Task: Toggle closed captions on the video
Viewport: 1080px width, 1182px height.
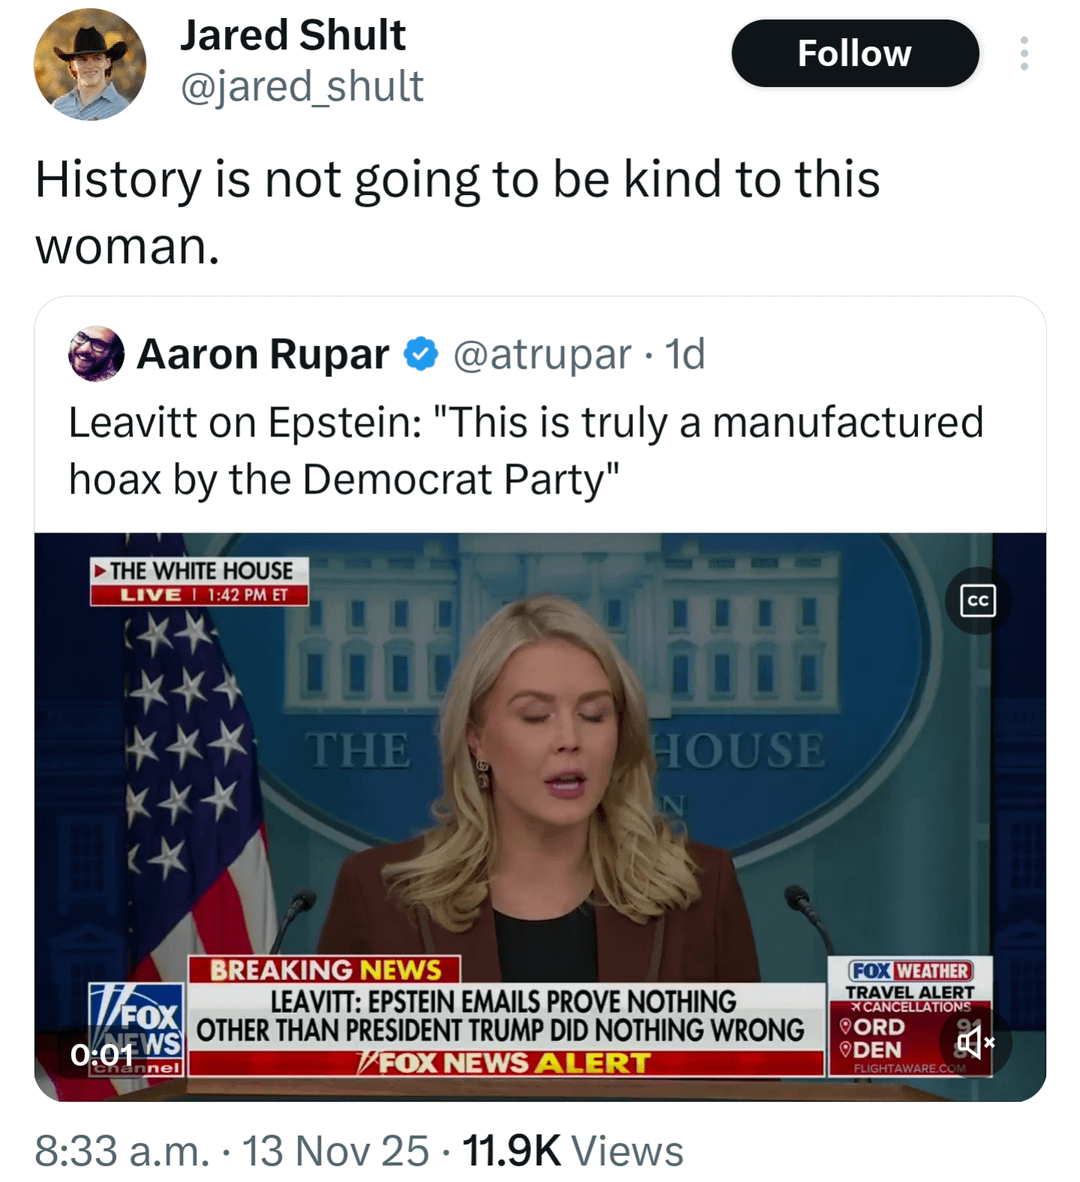Action: 977,600
